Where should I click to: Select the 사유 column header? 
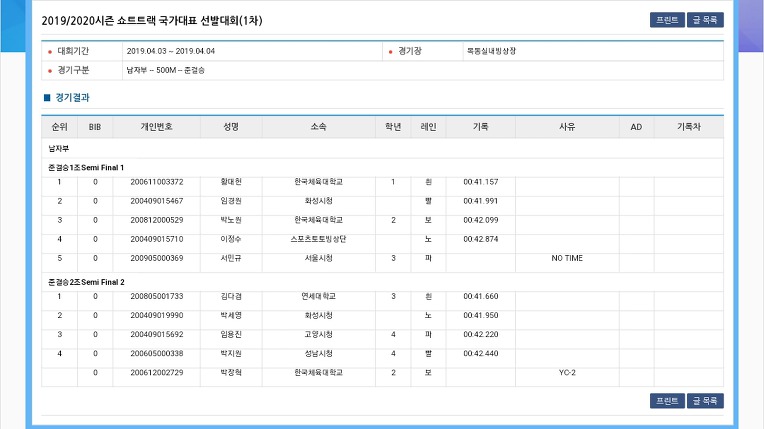pyautogui.click(x=567, y=127)
